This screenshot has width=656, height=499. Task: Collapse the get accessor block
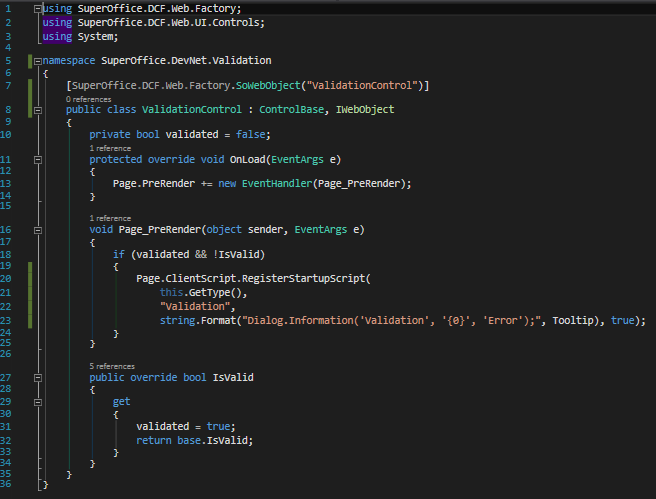[38, 402]
